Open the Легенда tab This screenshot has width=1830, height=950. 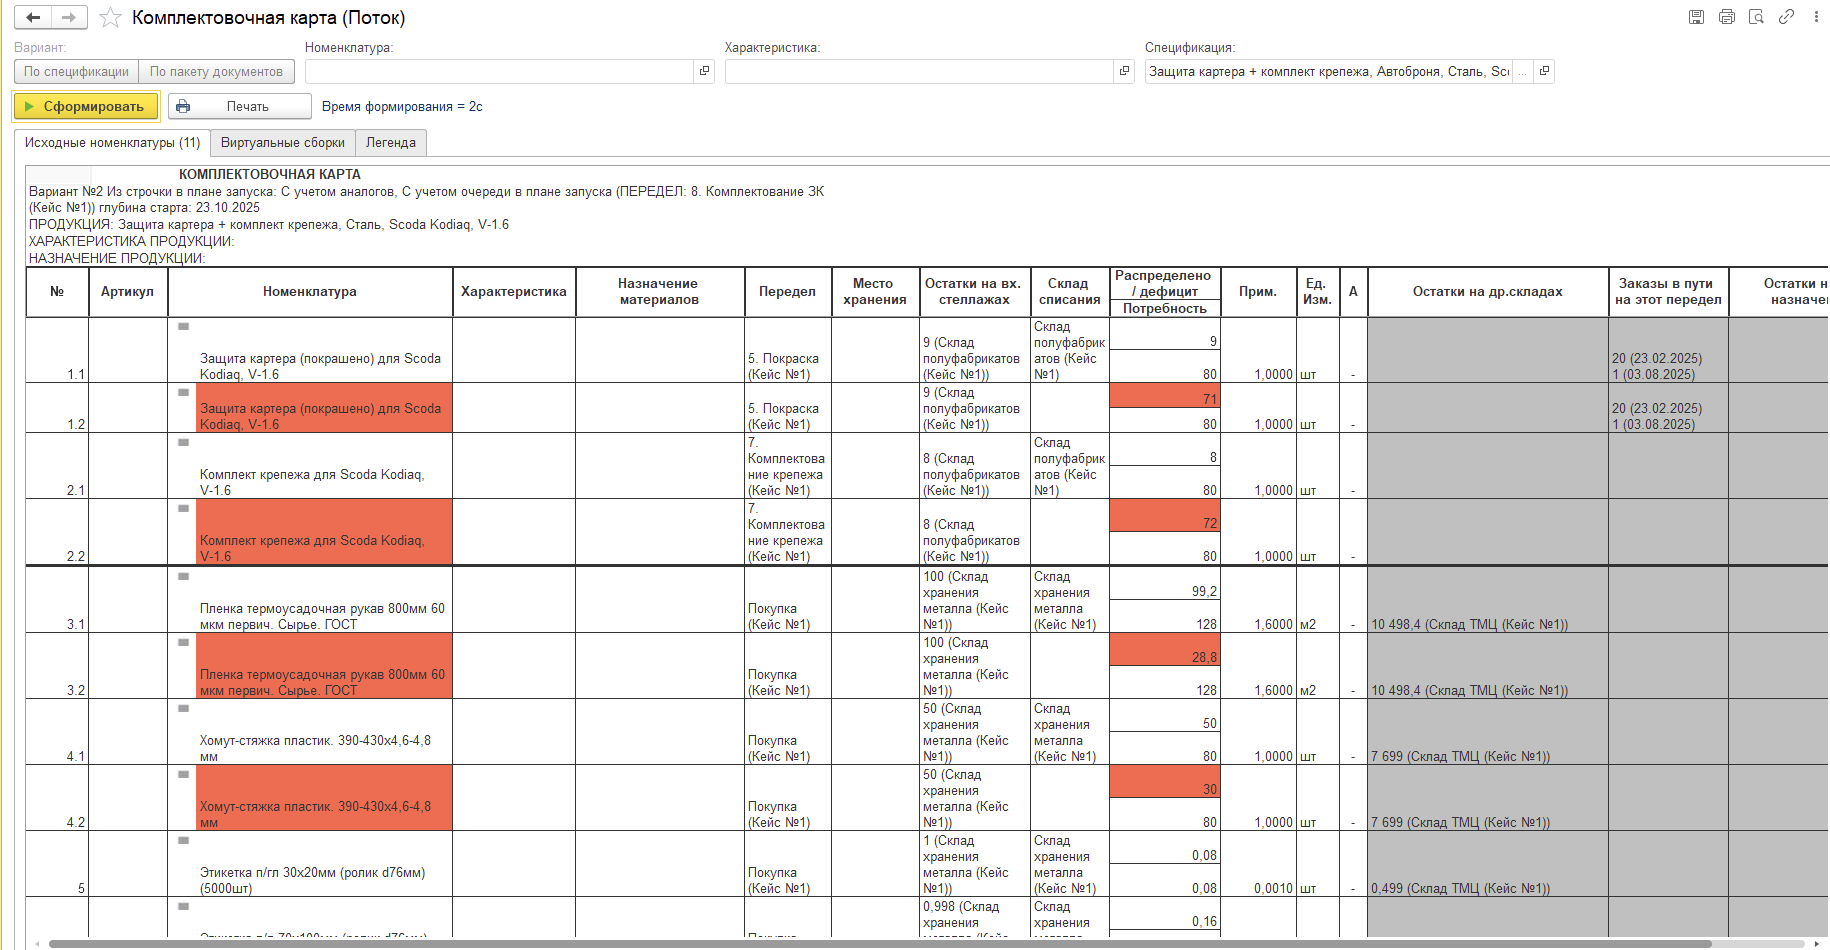tap(390, 143)
